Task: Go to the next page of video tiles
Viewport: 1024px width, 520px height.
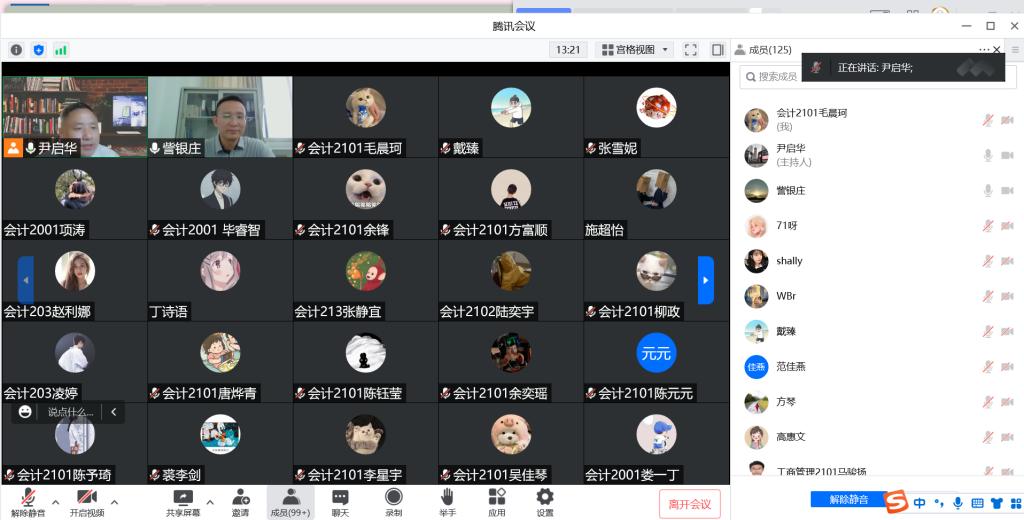Action: click(x=706, y=280)
